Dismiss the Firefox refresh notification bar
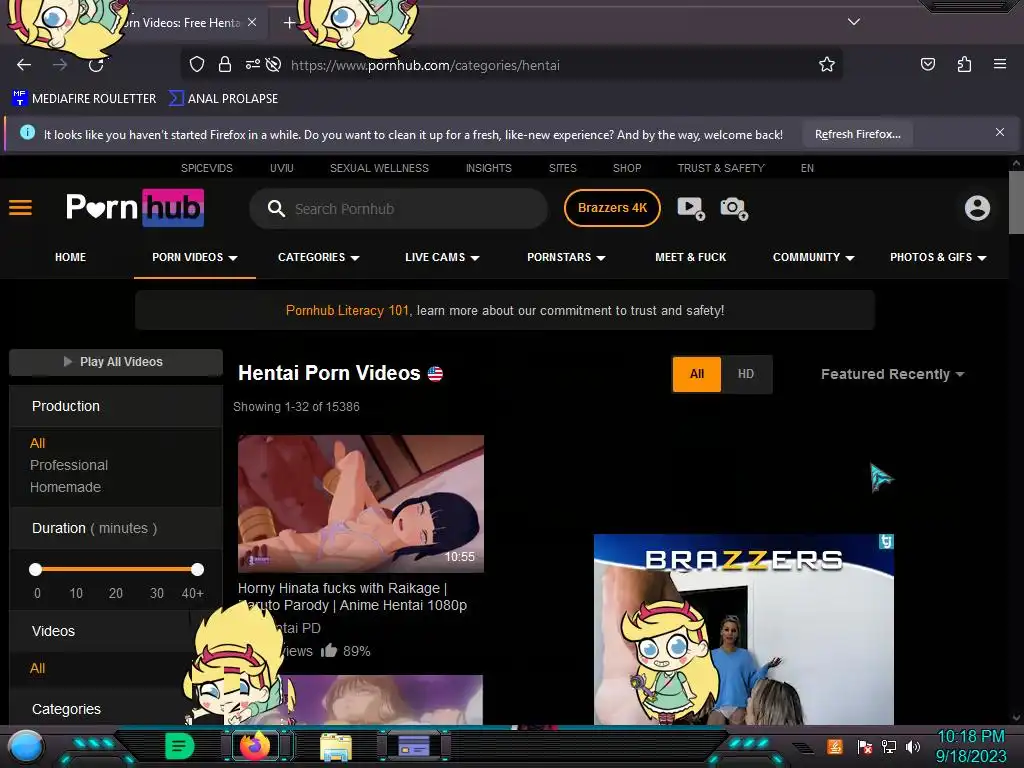This screenshot has height=768, width=1024. (1000, 133)
